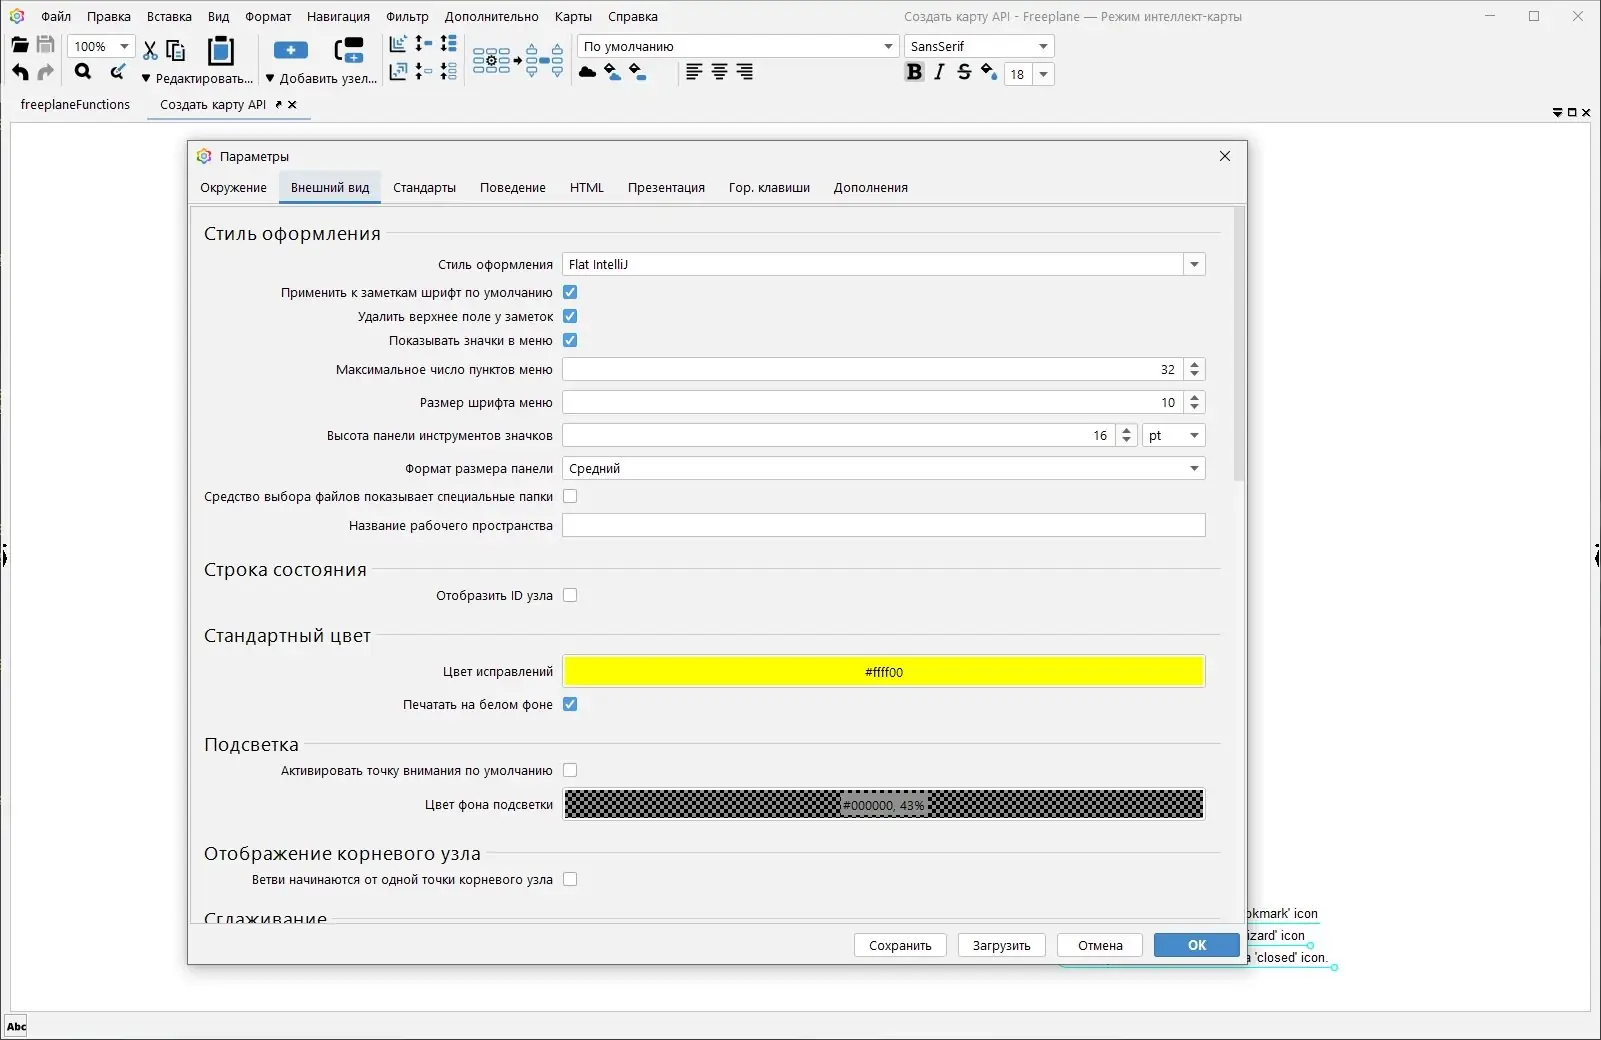Viewport: 1601px width, 1040px height.
Task: Click the paste clipboard icon
Action: click(220, 50)
